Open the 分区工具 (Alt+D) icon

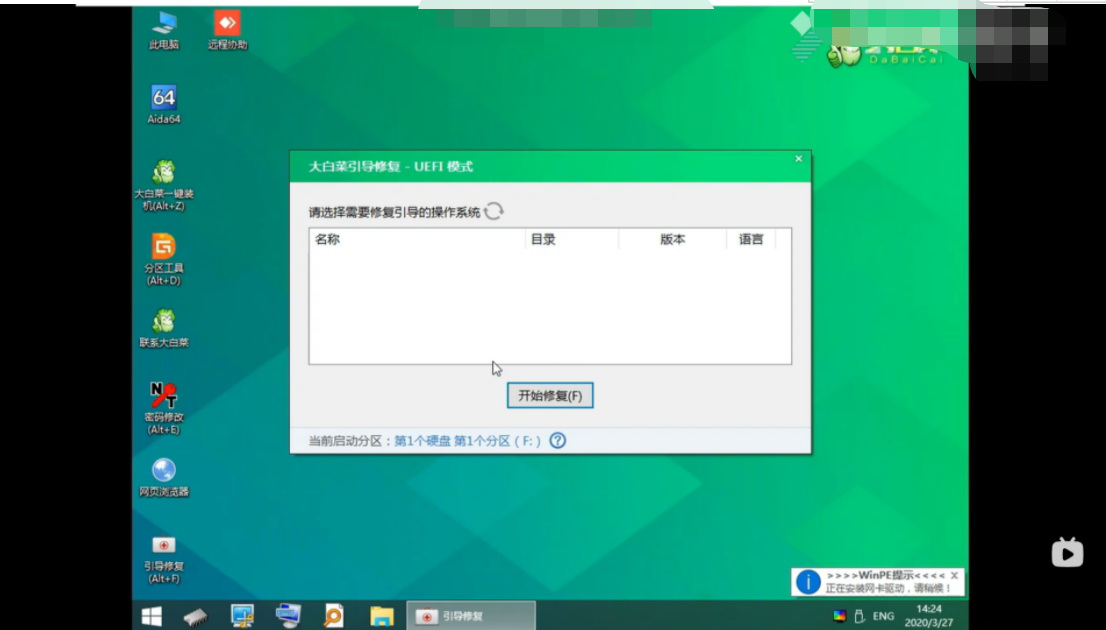pos(164,260)
